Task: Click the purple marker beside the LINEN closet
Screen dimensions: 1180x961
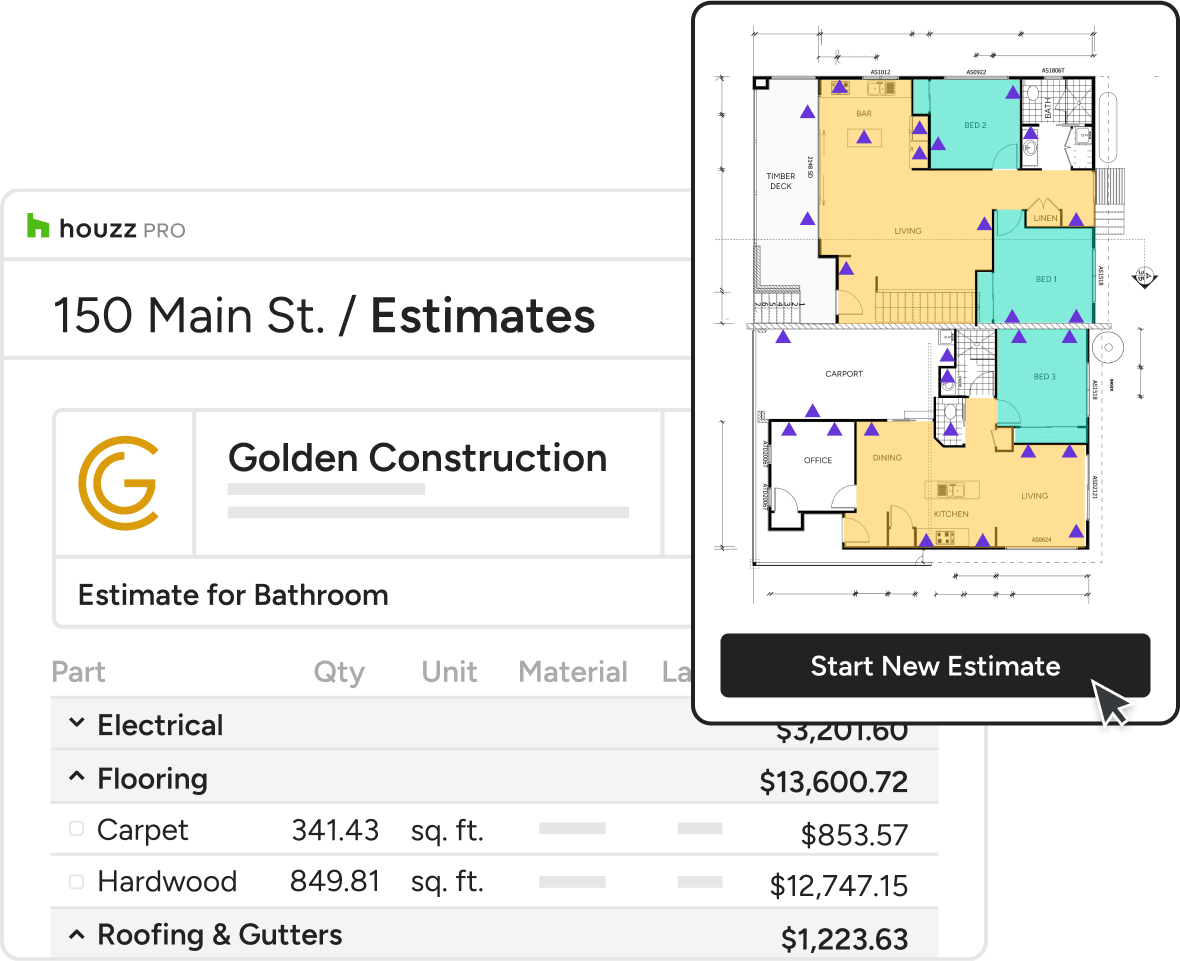Action: coord(1077,219)
